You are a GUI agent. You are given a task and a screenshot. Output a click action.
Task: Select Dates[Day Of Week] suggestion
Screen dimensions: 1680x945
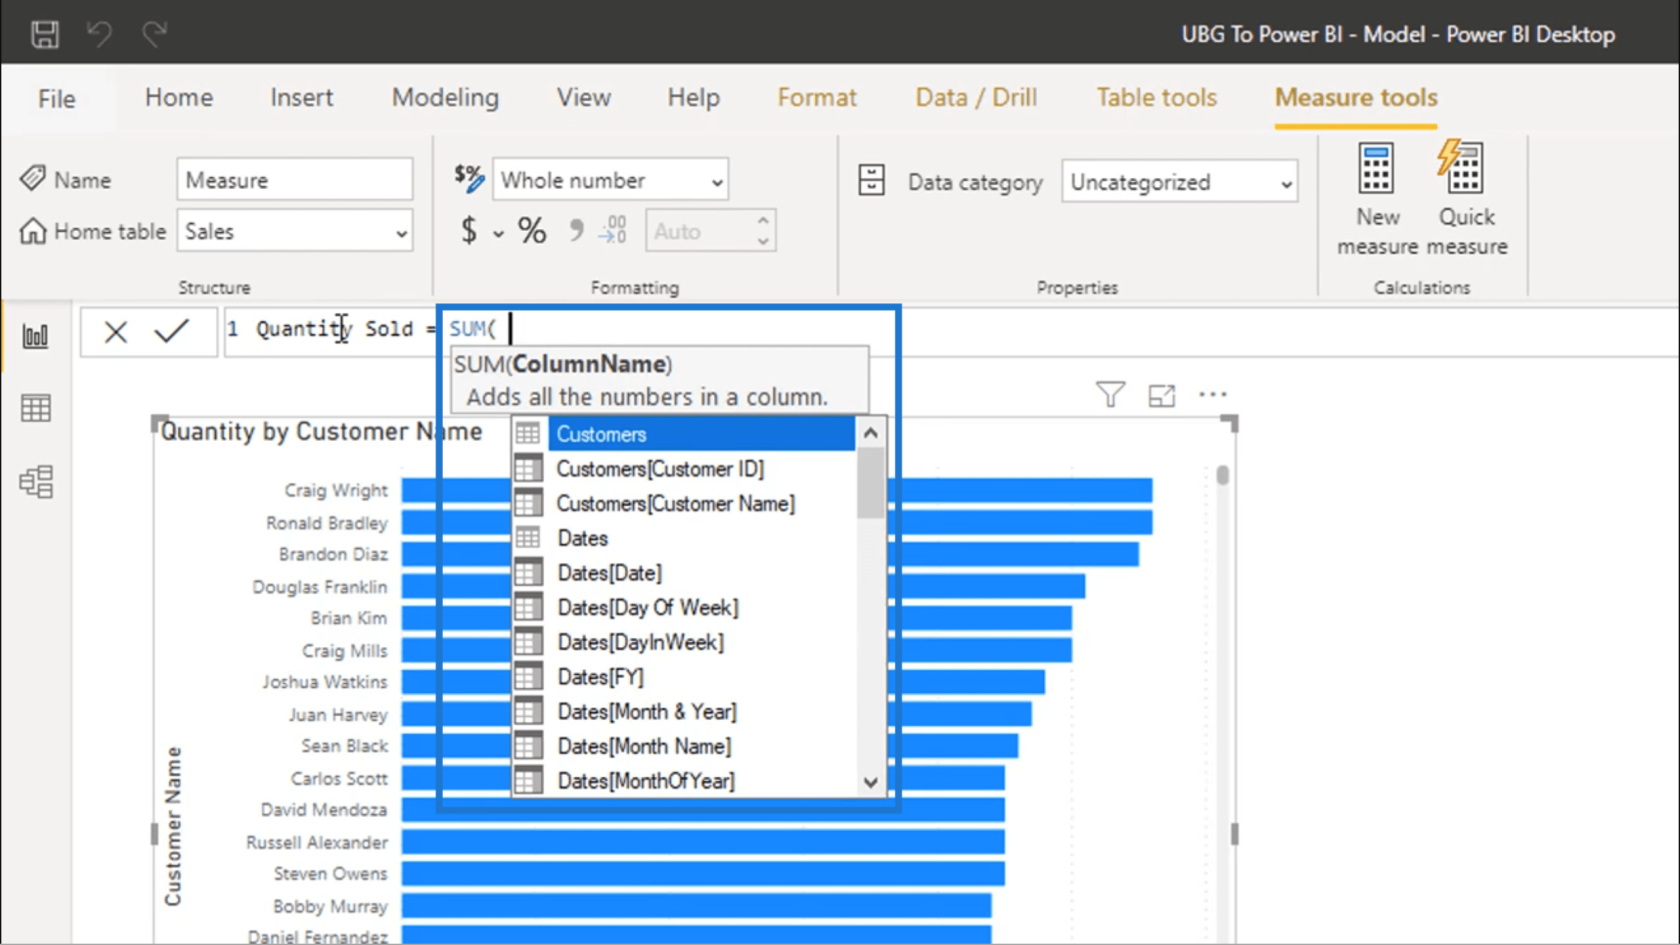pyautogui.click(x=684, y=607)
